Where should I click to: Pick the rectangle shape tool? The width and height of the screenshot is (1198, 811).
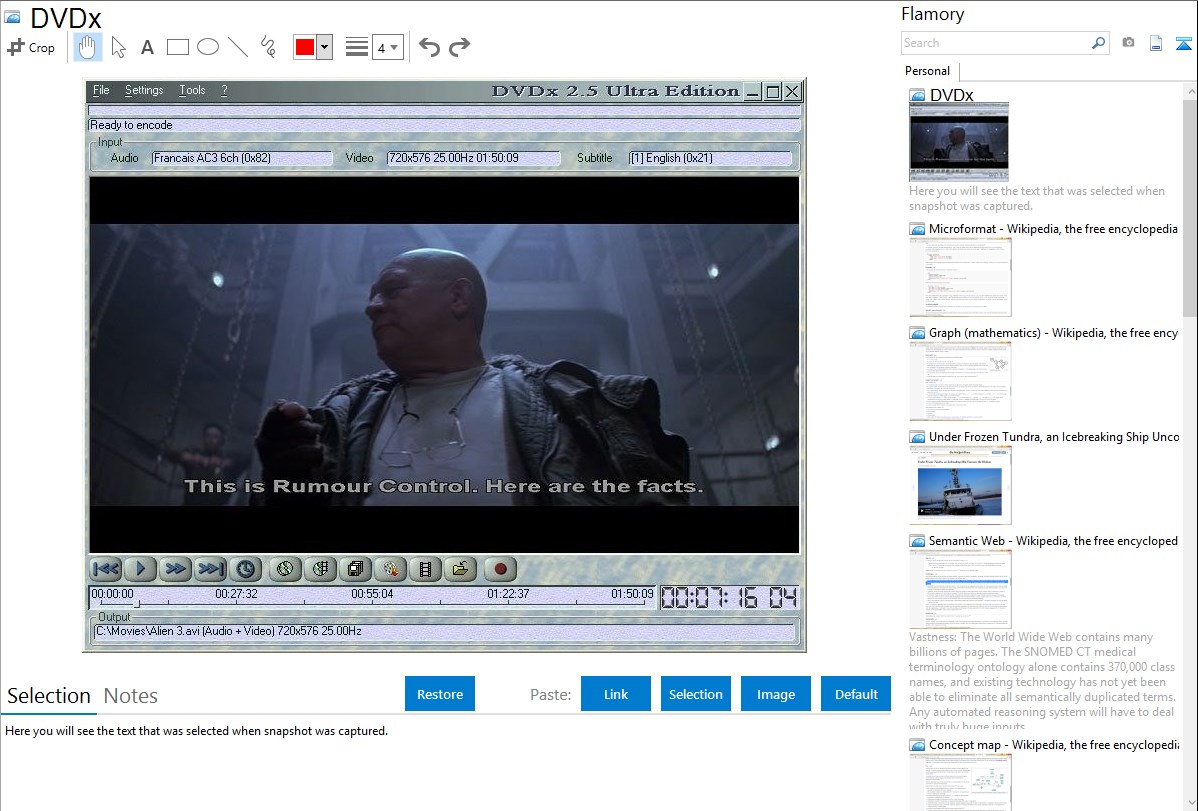click(x=178, y=47)
